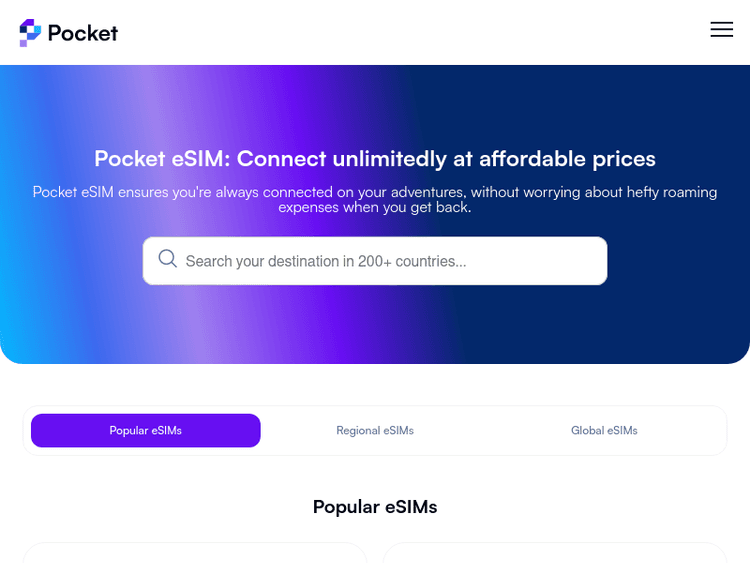Open the hamburger navigation menu
Screen dimensions: 750x563
click(x=721, y=30)
